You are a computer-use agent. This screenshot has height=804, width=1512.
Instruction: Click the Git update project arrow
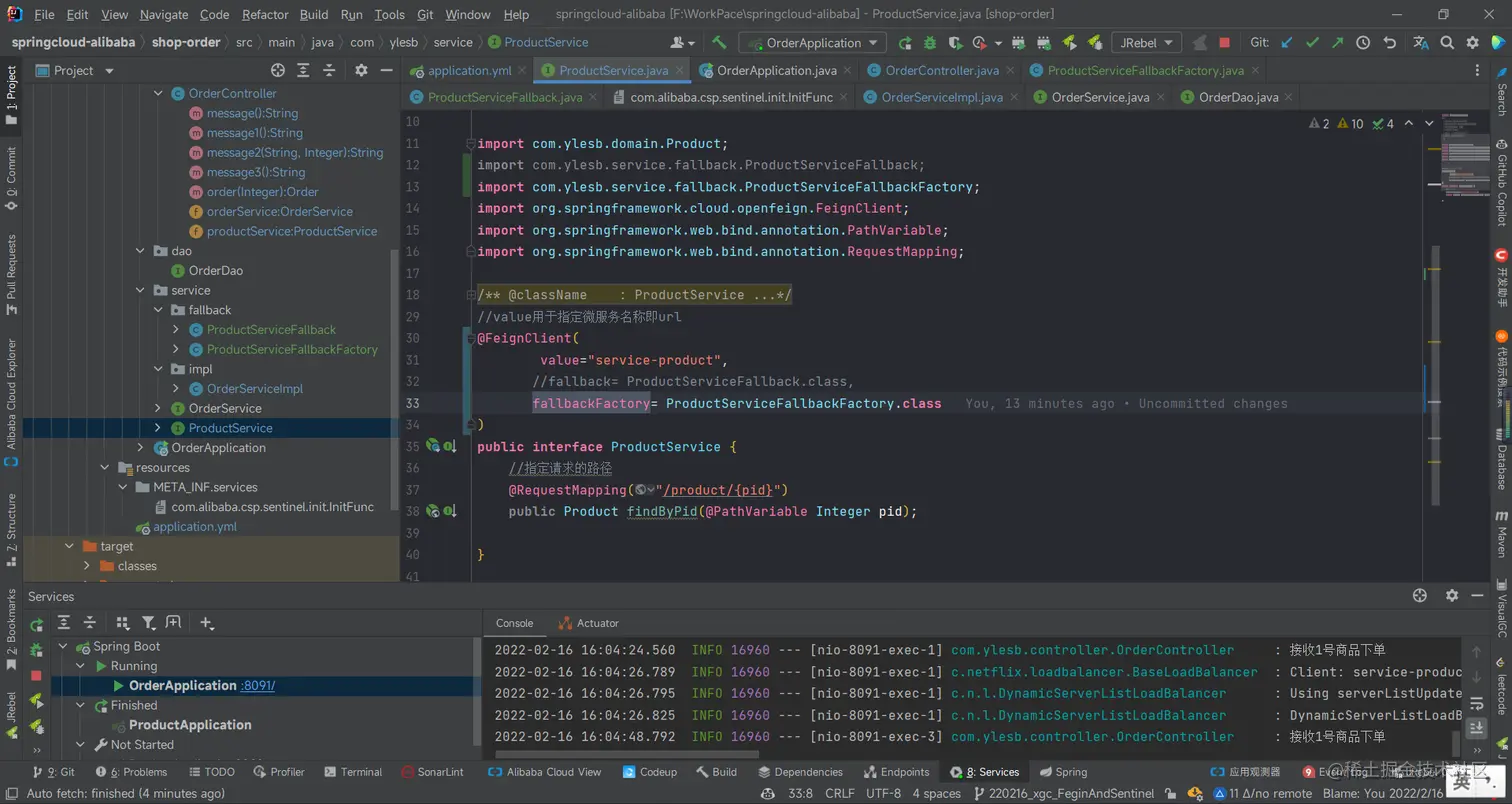point(1287,43)
